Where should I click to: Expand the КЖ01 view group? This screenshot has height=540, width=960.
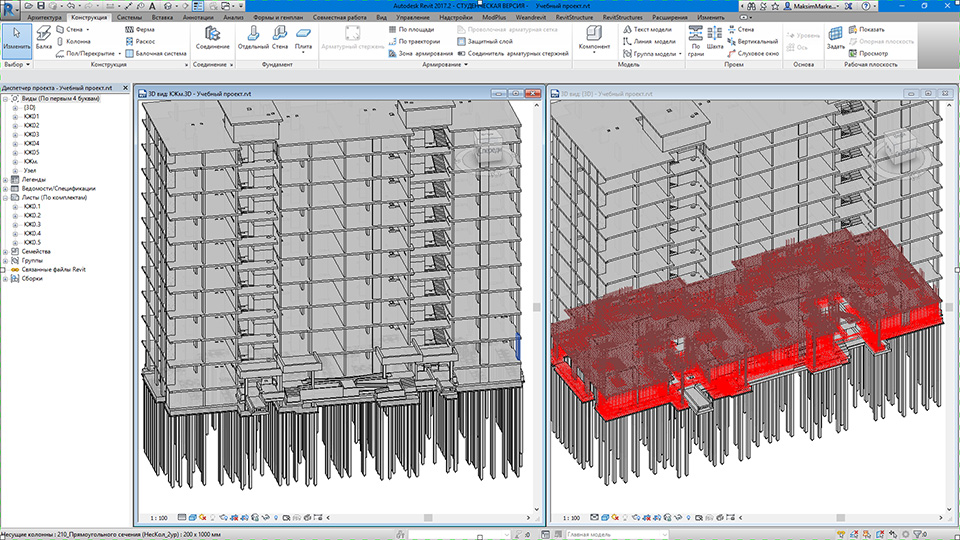click(15, 116)
